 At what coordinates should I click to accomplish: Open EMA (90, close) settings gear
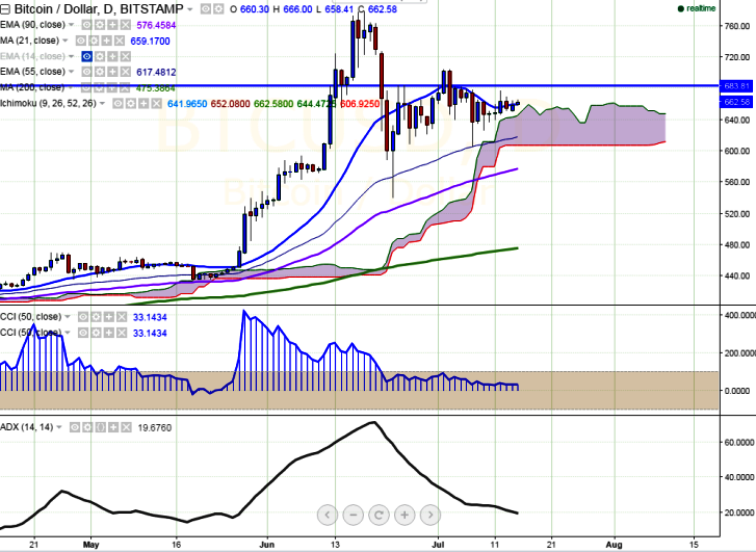pos(99,25)
